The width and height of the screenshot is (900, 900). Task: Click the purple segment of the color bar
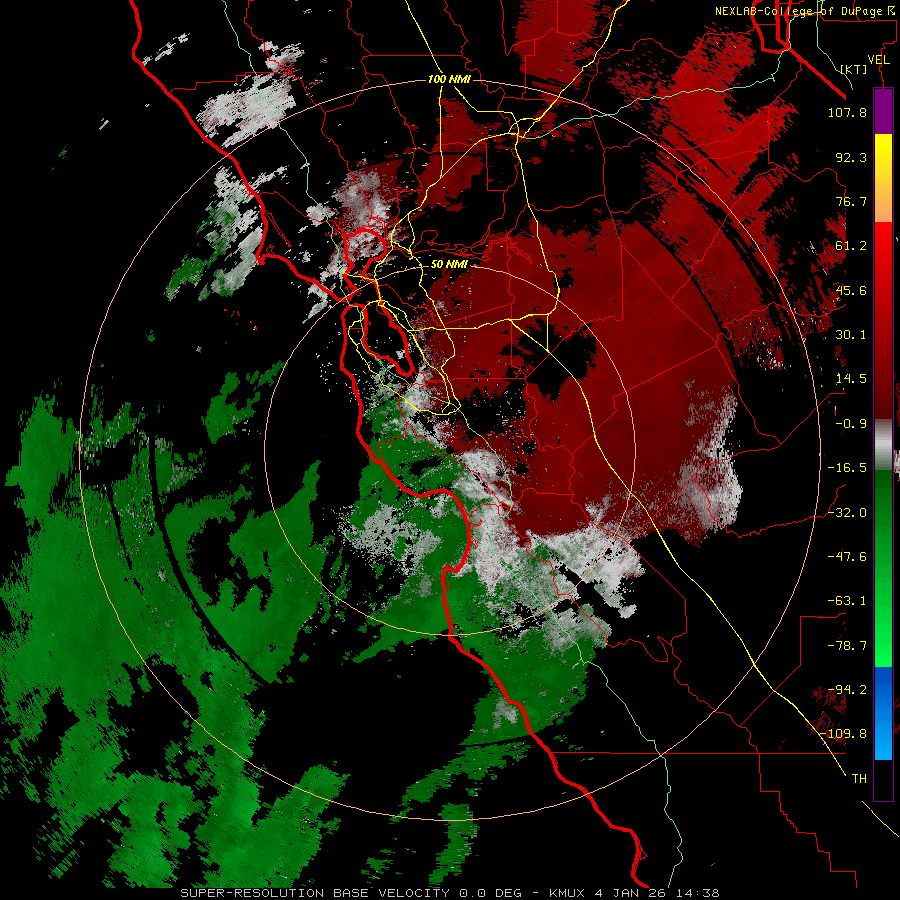click(883, 111)
